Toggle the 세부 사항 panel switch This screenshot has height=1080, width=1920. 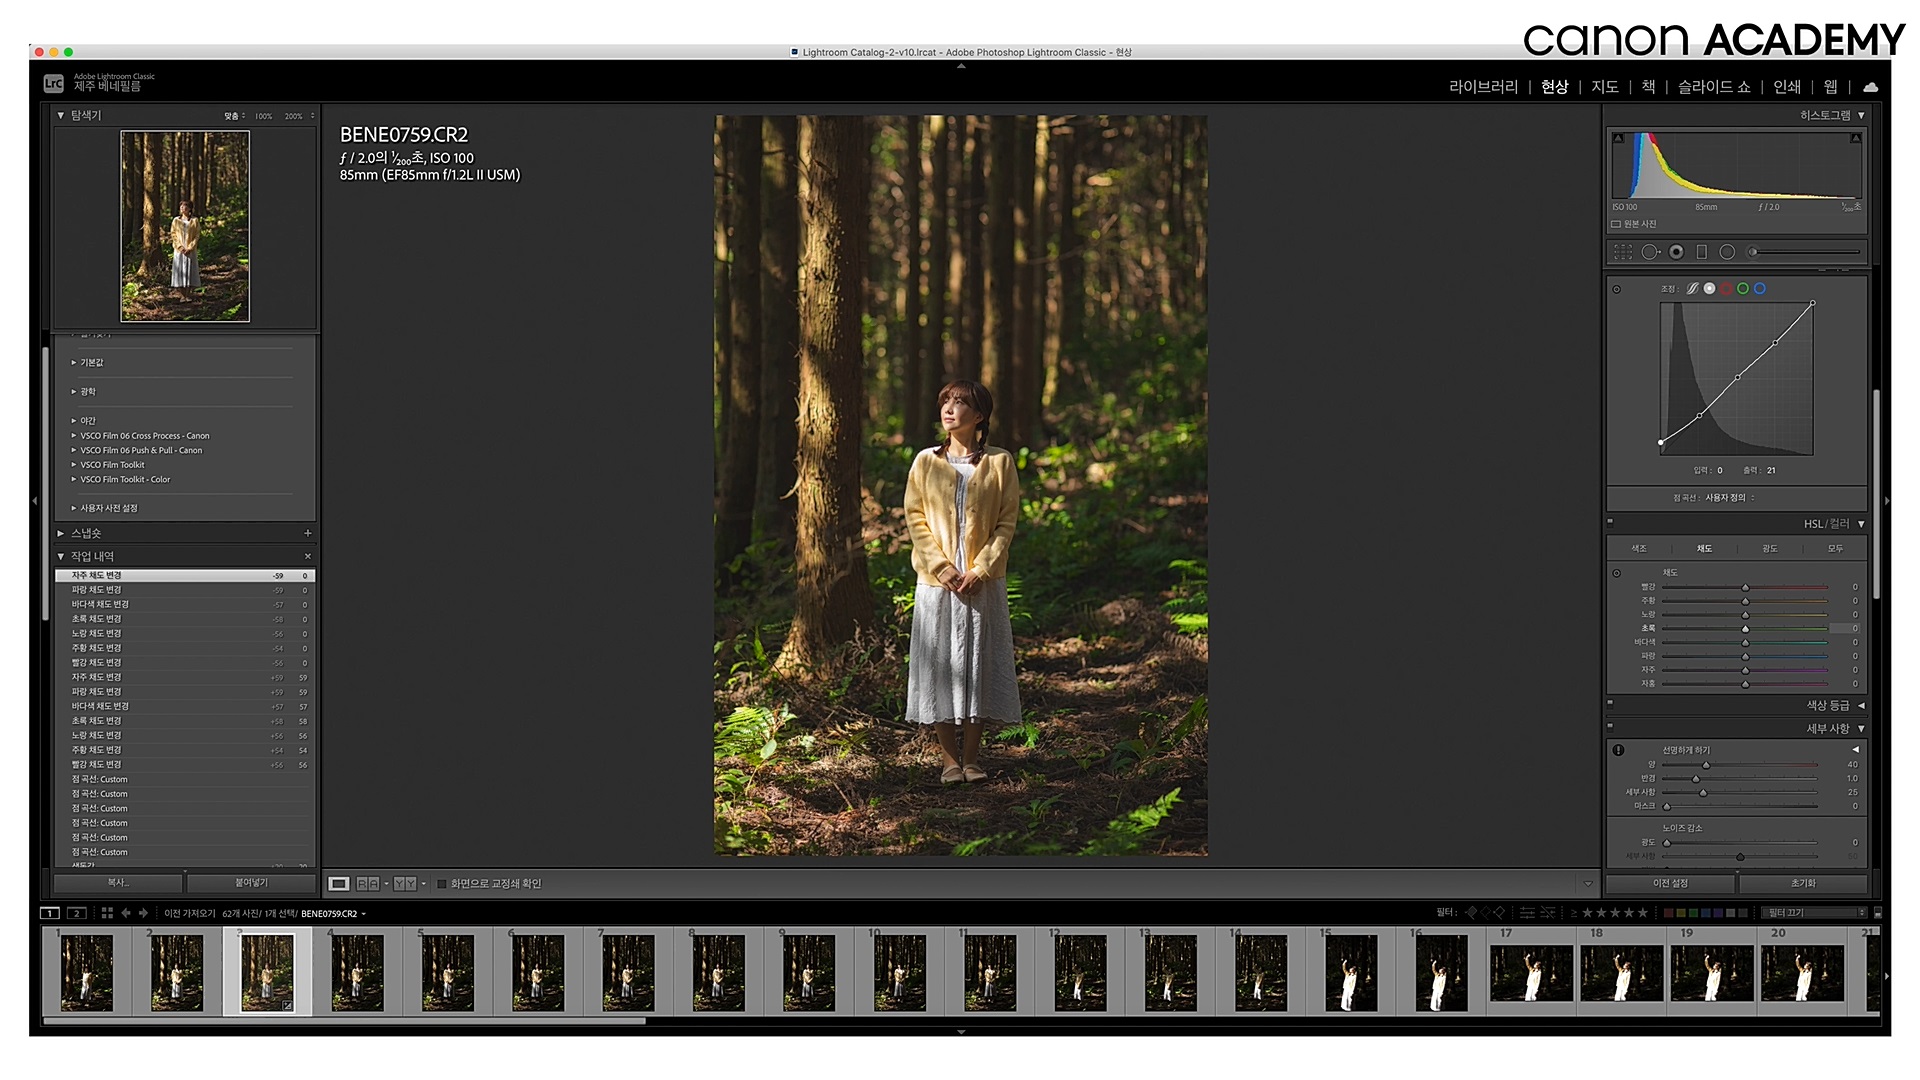tap(1611, 727)
